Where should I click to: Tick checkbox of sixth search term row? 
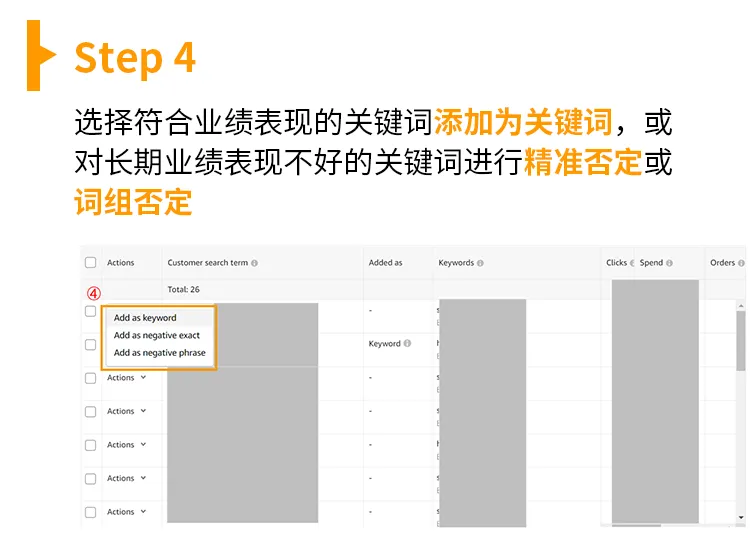(90, 479)
